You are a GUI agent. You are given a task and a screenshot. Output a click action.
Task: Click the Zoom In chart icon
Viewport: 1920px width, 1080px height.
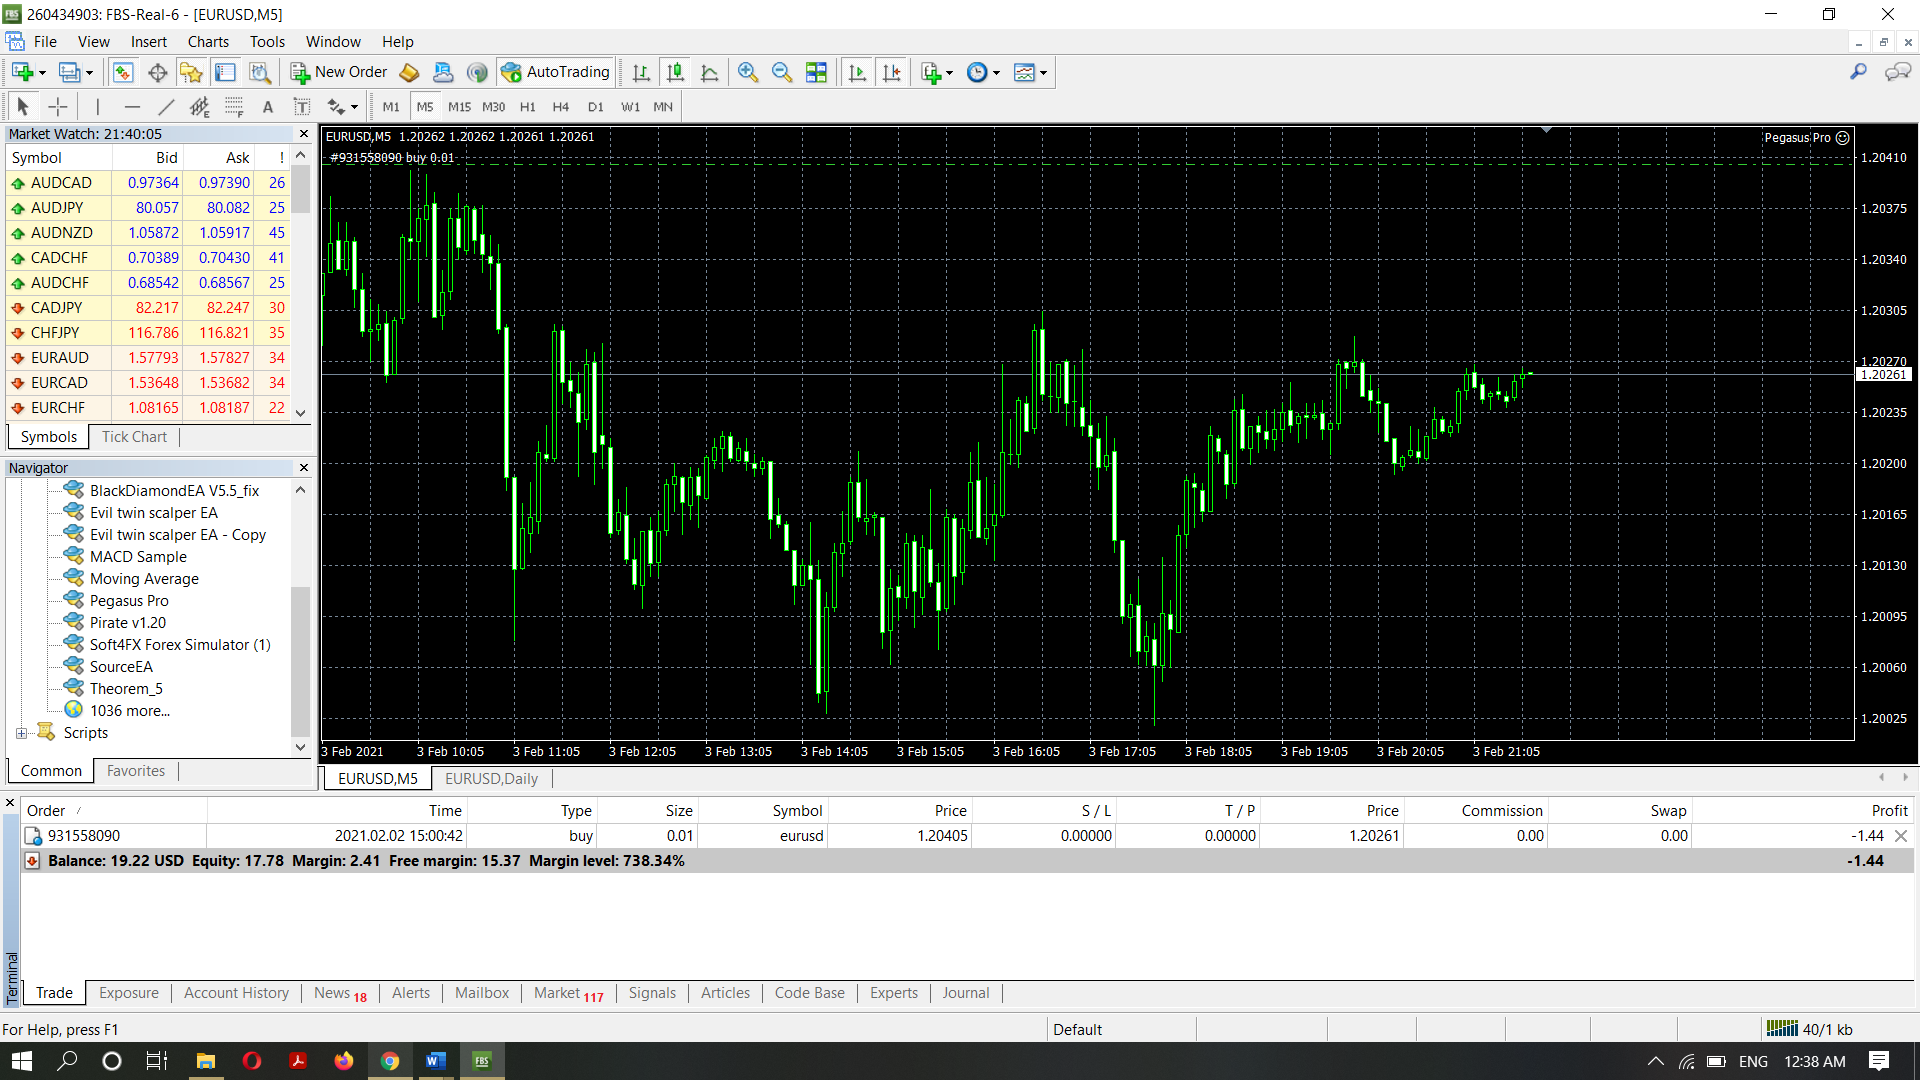pyautogui.click(x=747, y=72)
